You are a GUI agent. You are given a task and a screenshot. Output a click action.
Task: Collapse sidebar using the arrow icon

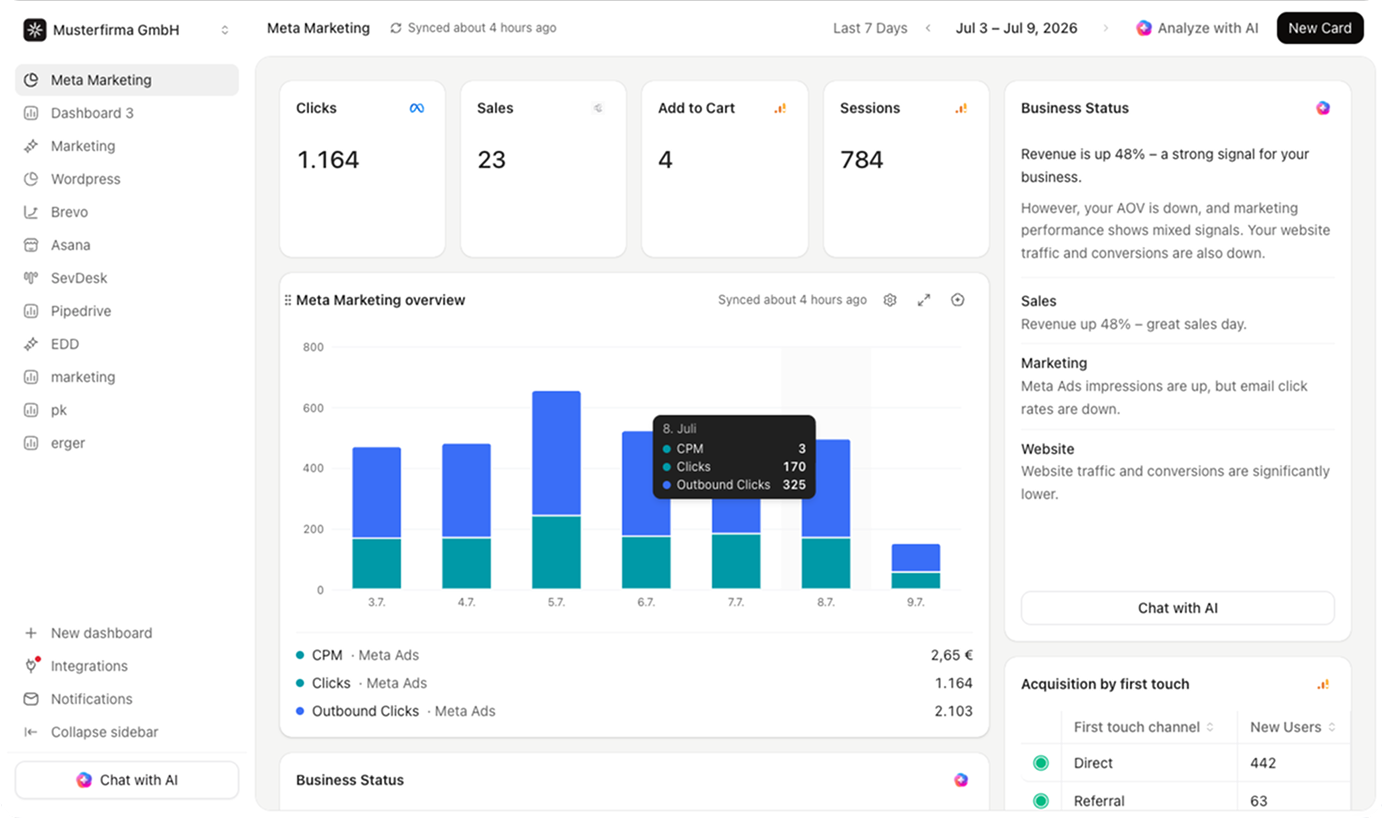coord(31,732)
